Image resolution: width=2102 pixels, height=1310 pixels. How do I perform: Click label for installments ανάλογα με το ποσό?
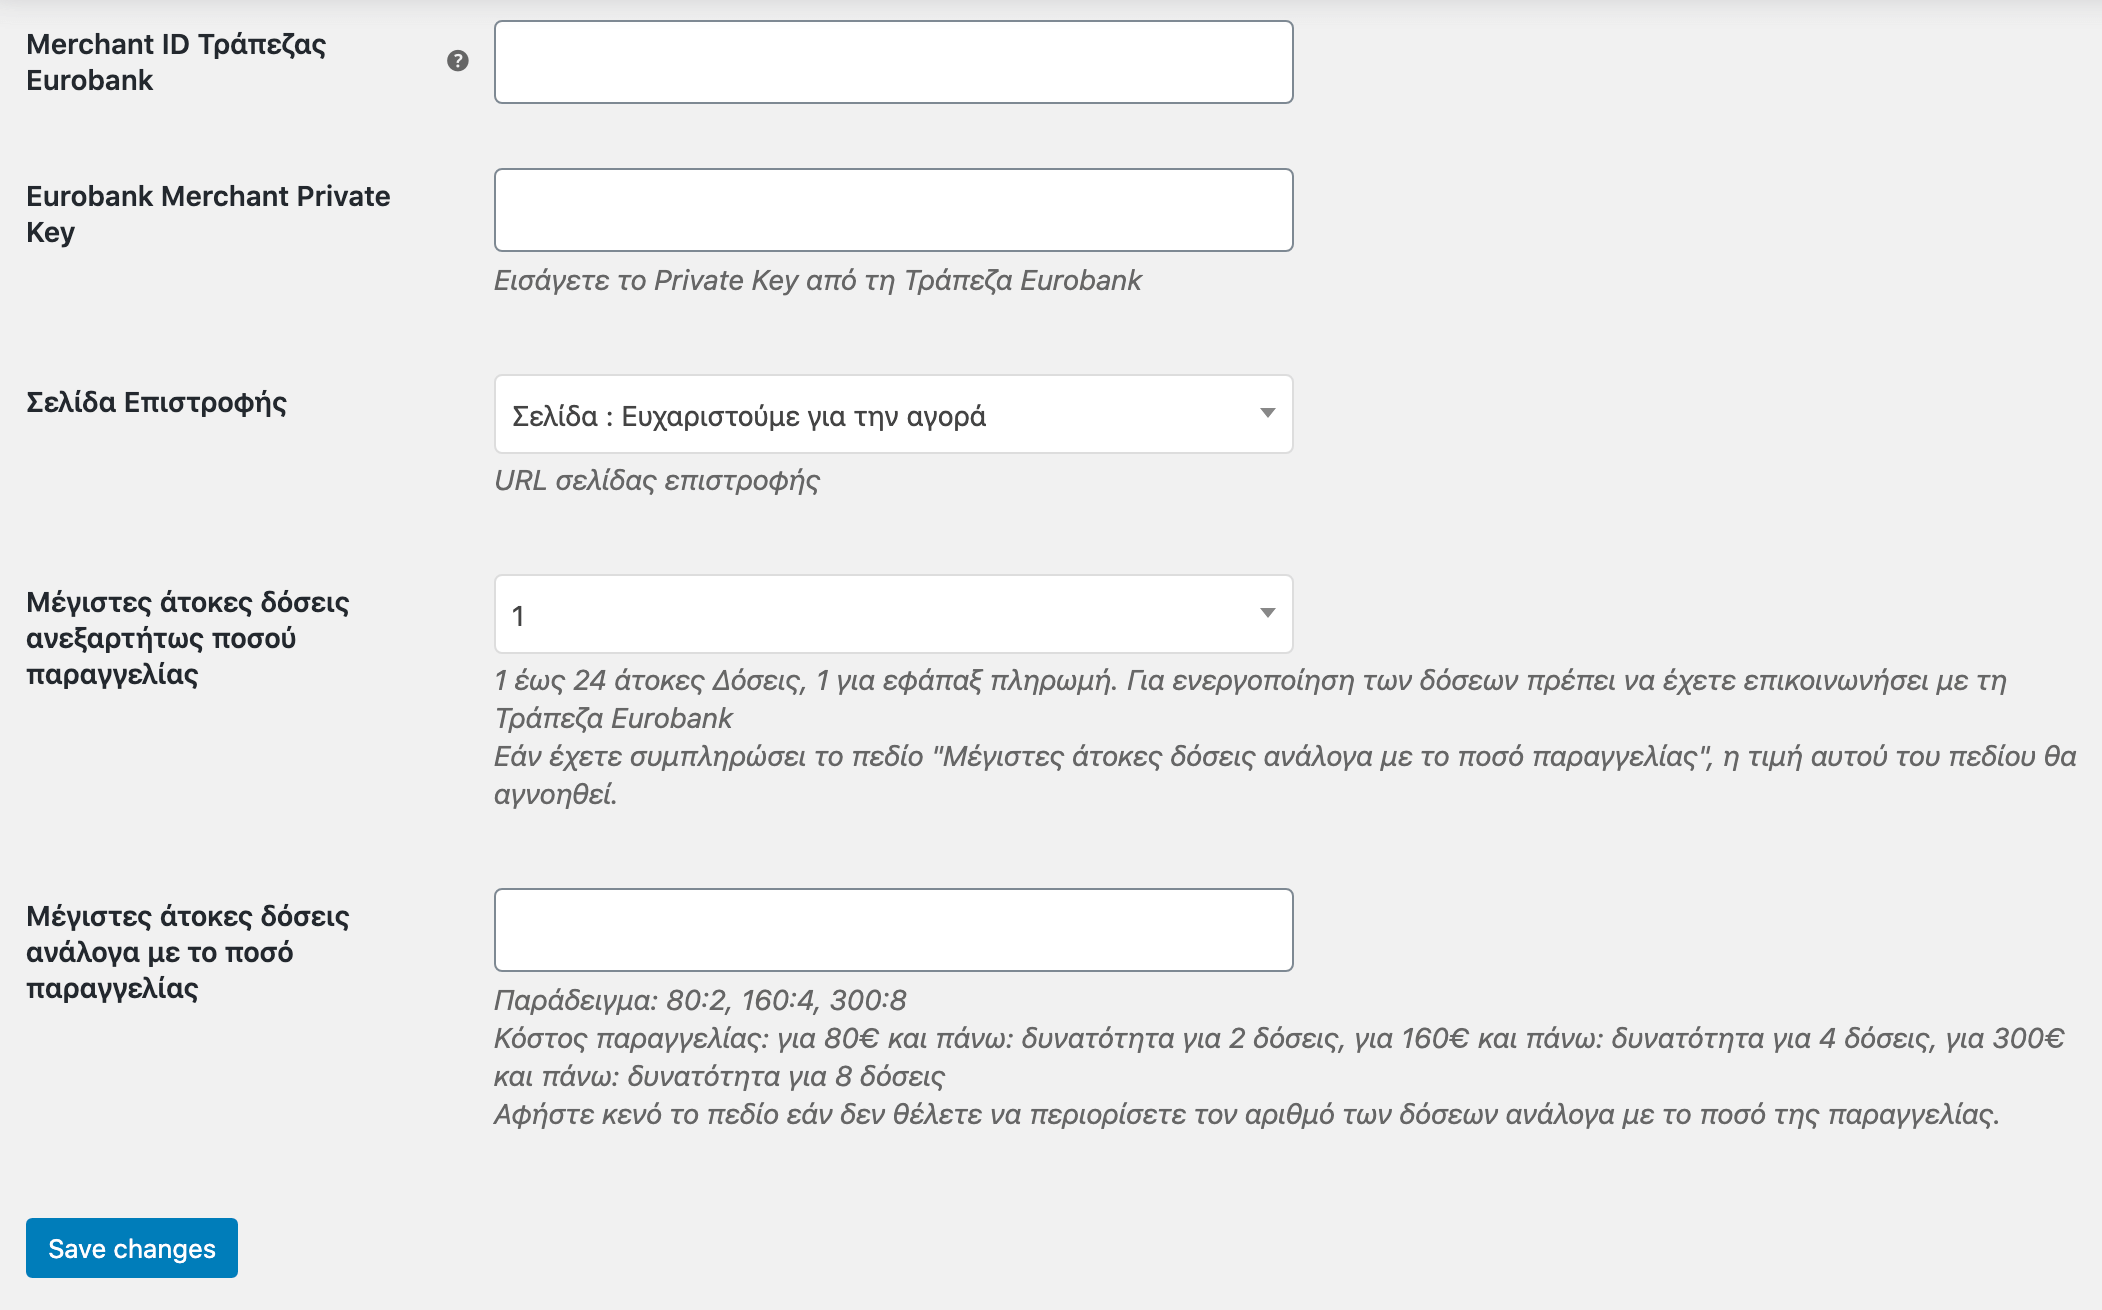point(188,952)
